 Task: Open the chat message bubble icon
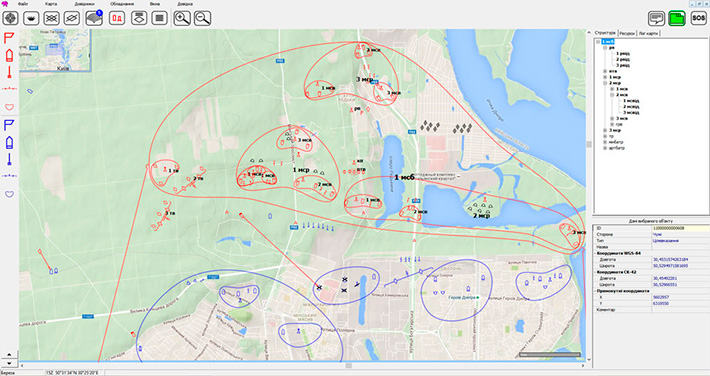pyautogui.click(x=656, y=18)
